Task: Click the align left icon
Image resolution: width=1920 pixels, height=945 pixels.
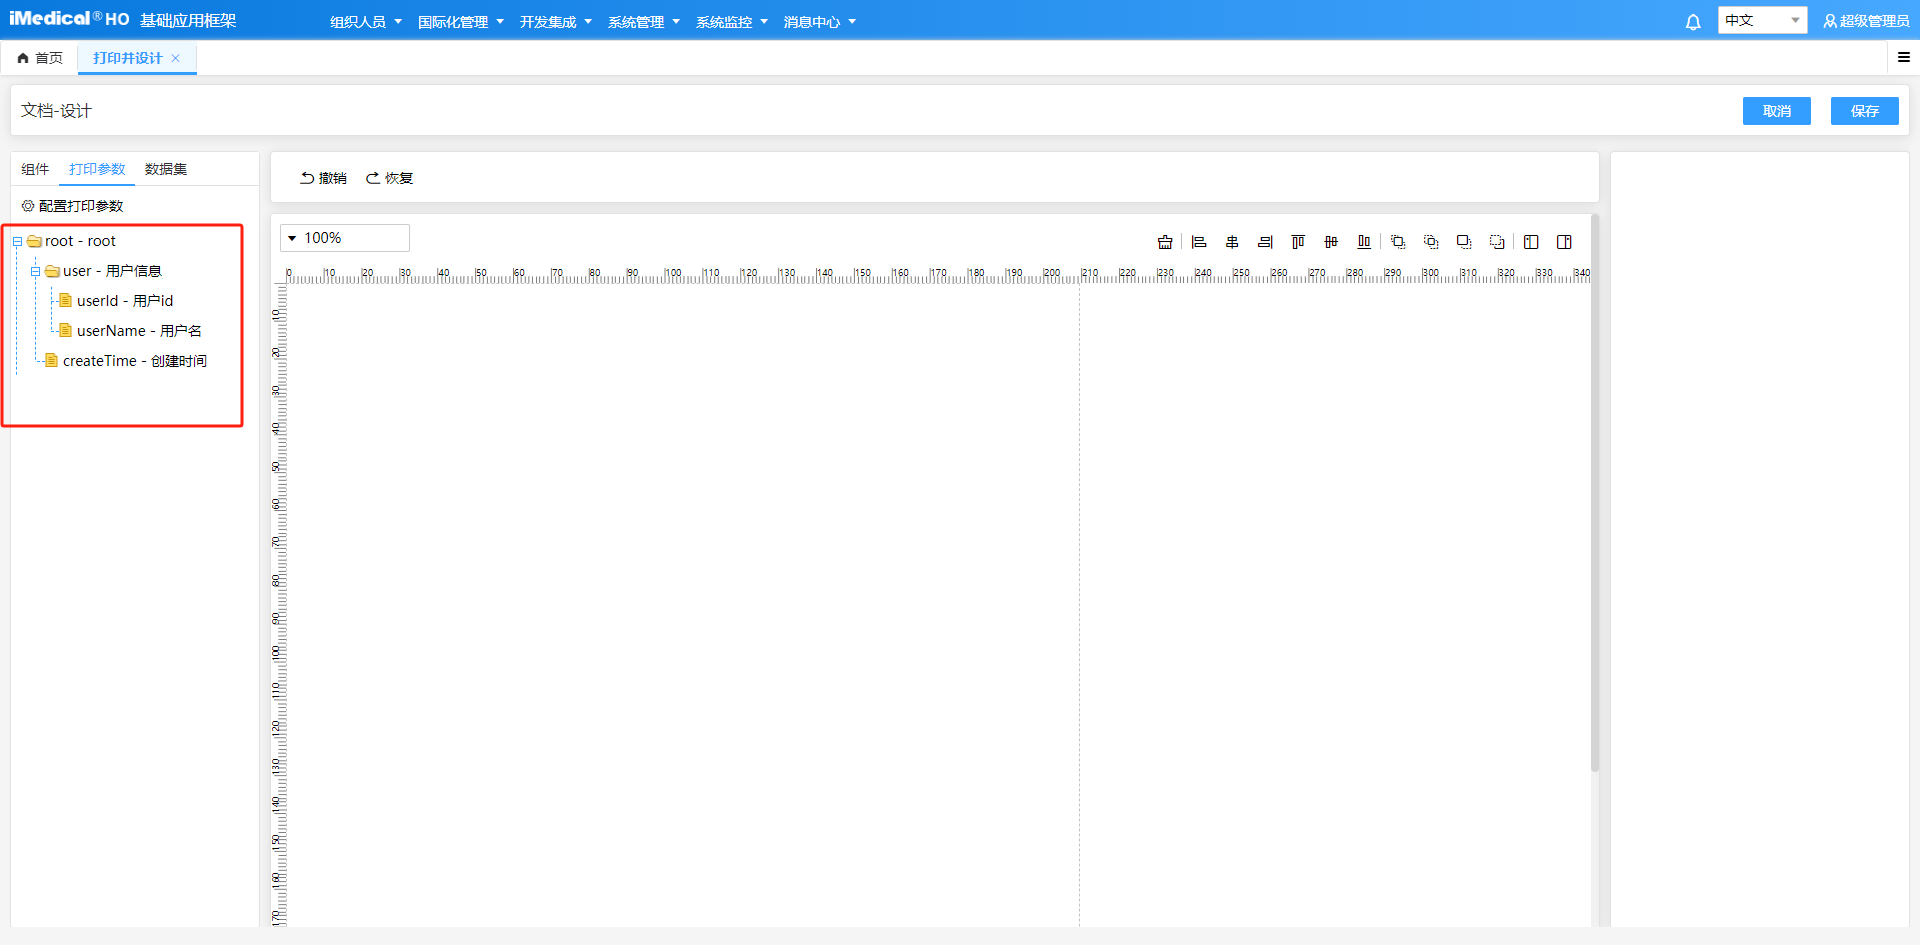Action: click(x=1199, y=242)
